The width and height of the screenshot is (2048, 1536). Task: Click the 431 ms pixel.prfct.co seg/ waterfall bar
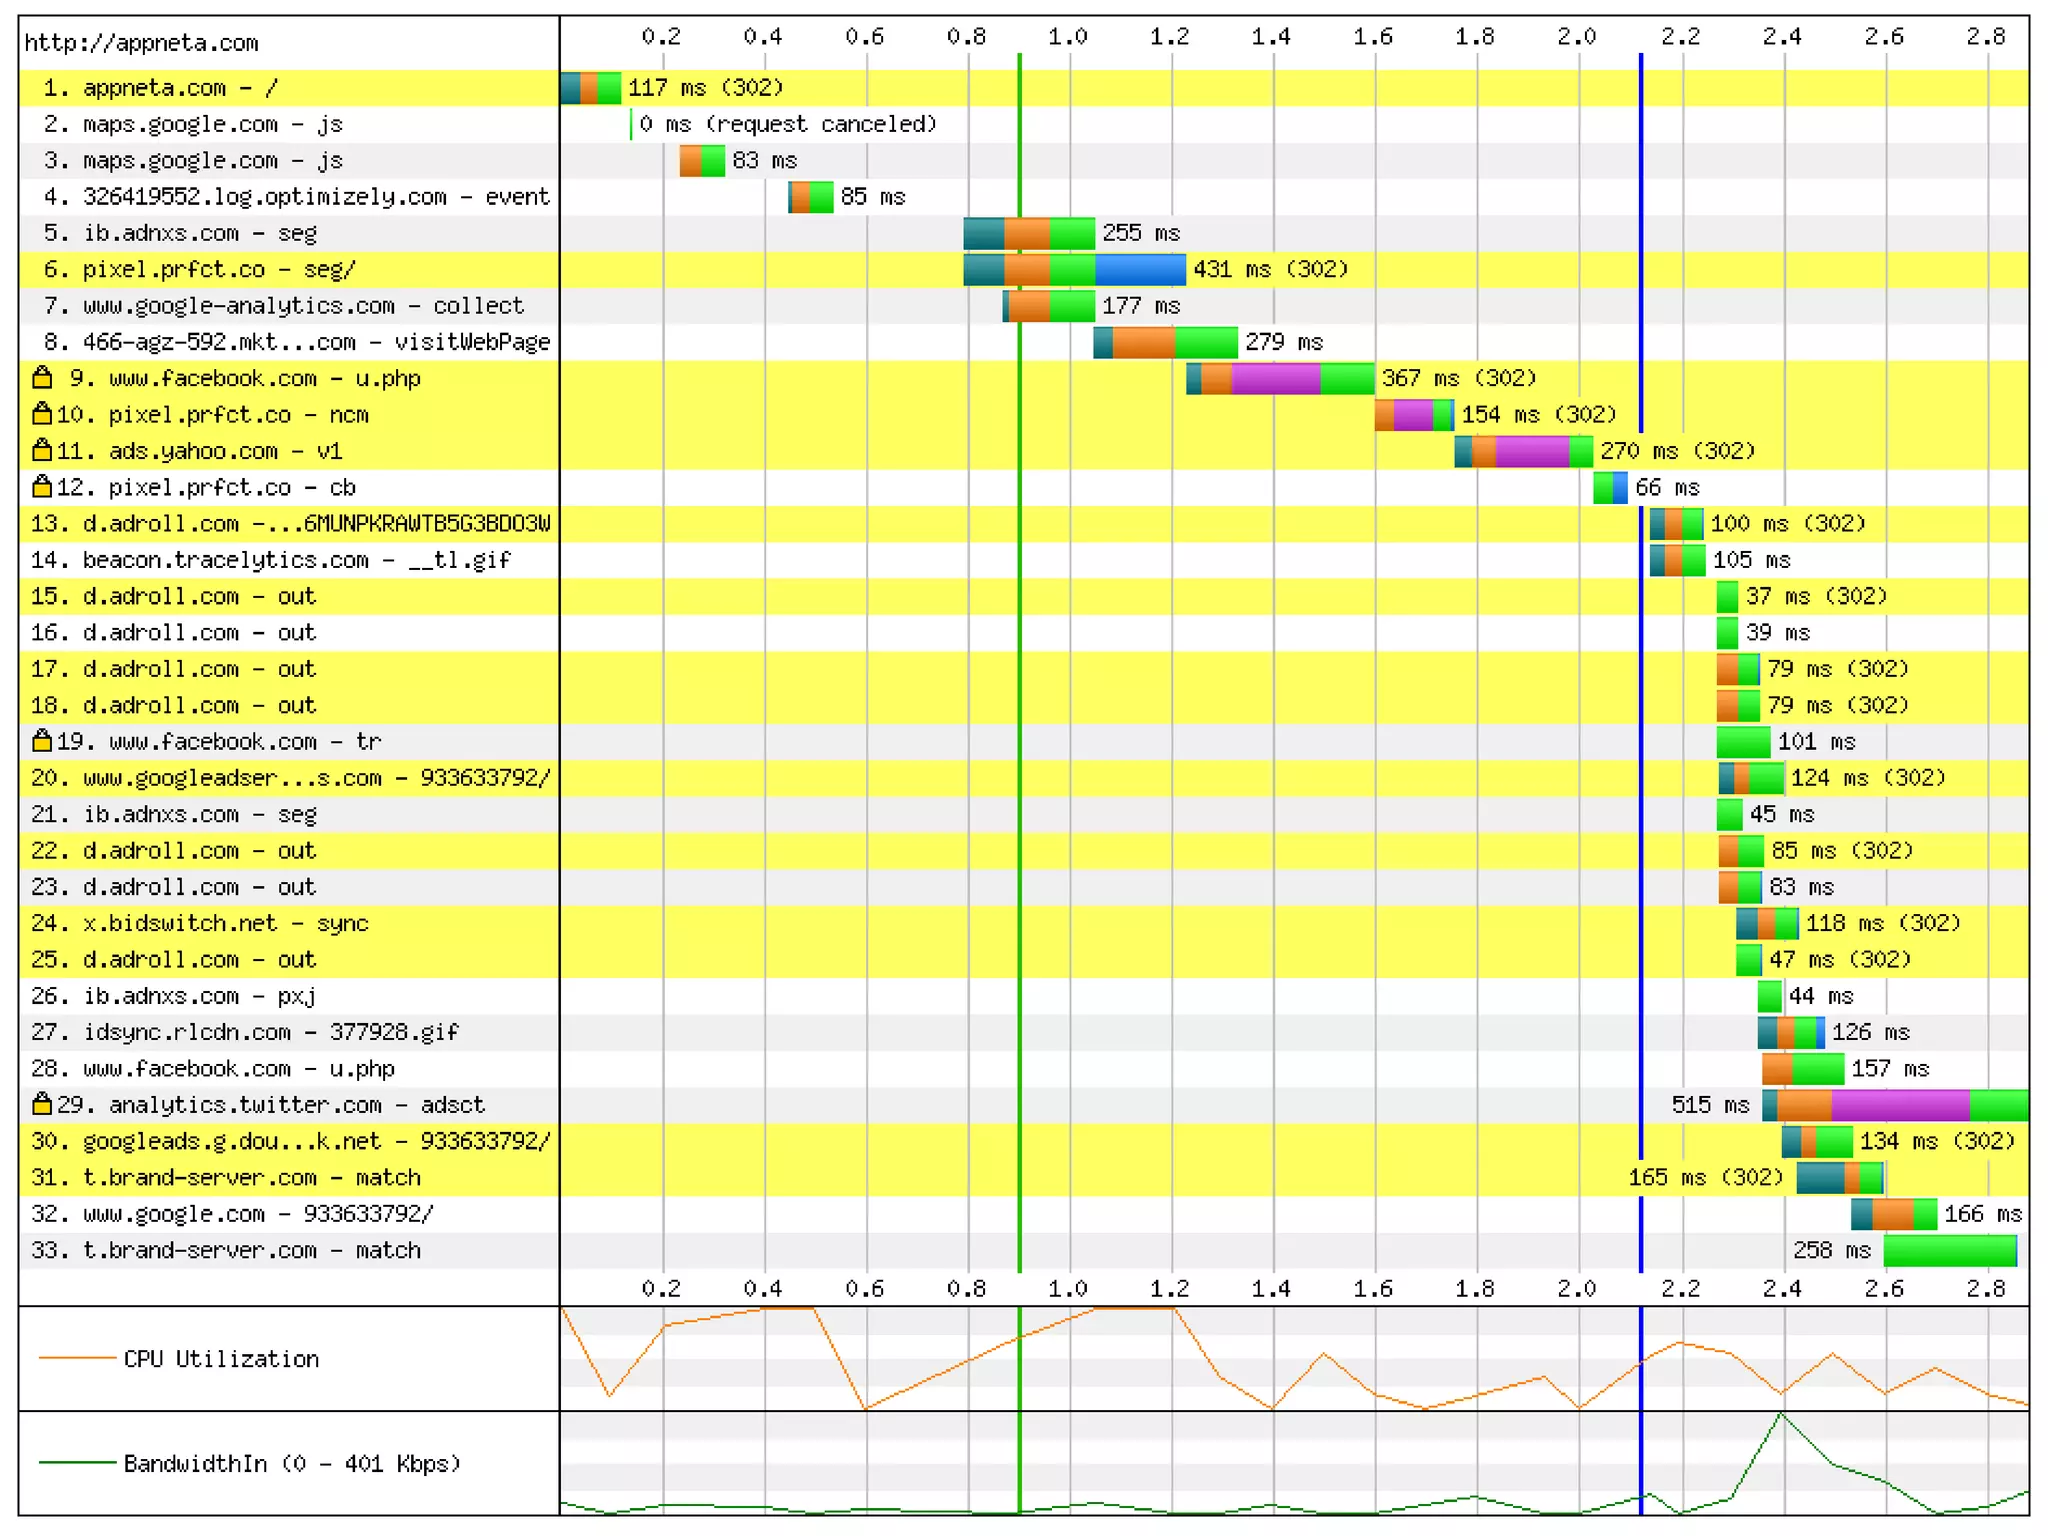pos(1074,269)
